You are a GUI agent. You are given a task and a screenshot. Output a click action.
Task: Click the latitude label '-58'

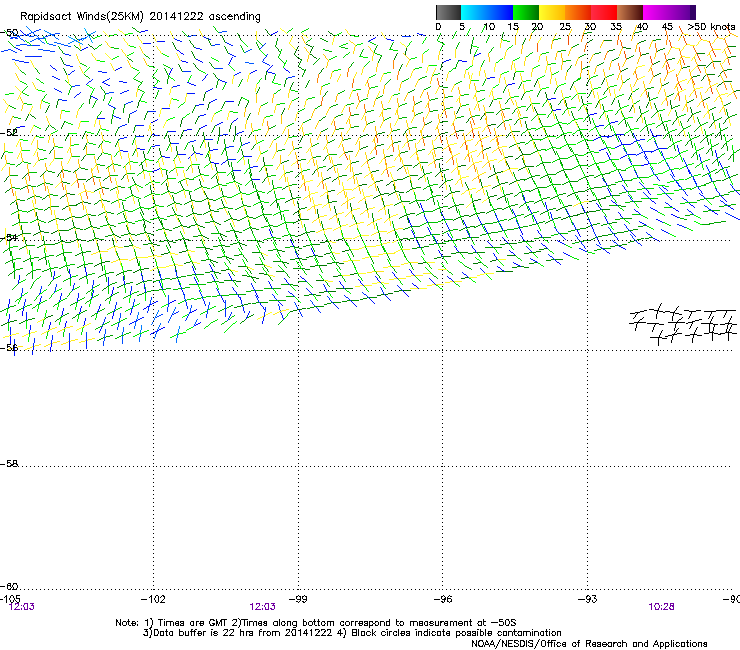(x=9, y=464)
